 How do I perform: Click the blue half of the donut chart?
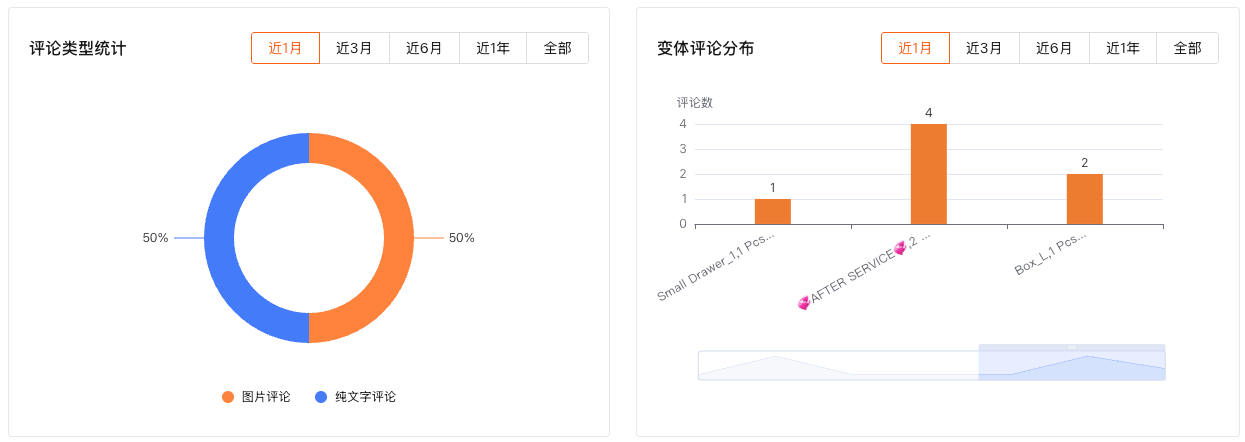220,238
